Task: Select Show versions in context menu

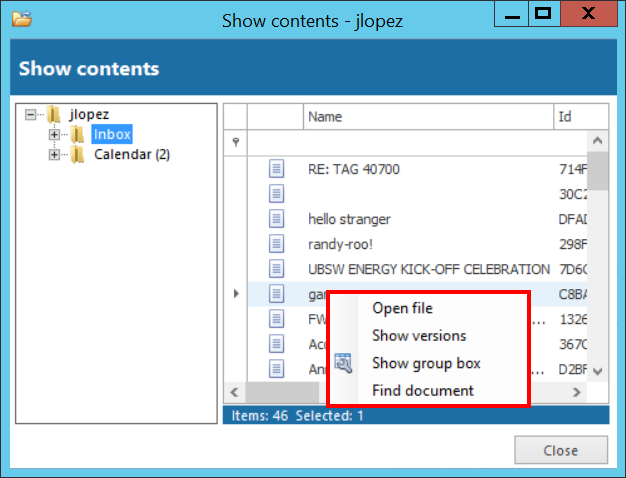Action: pyautogui.click(x=419, y=336)
